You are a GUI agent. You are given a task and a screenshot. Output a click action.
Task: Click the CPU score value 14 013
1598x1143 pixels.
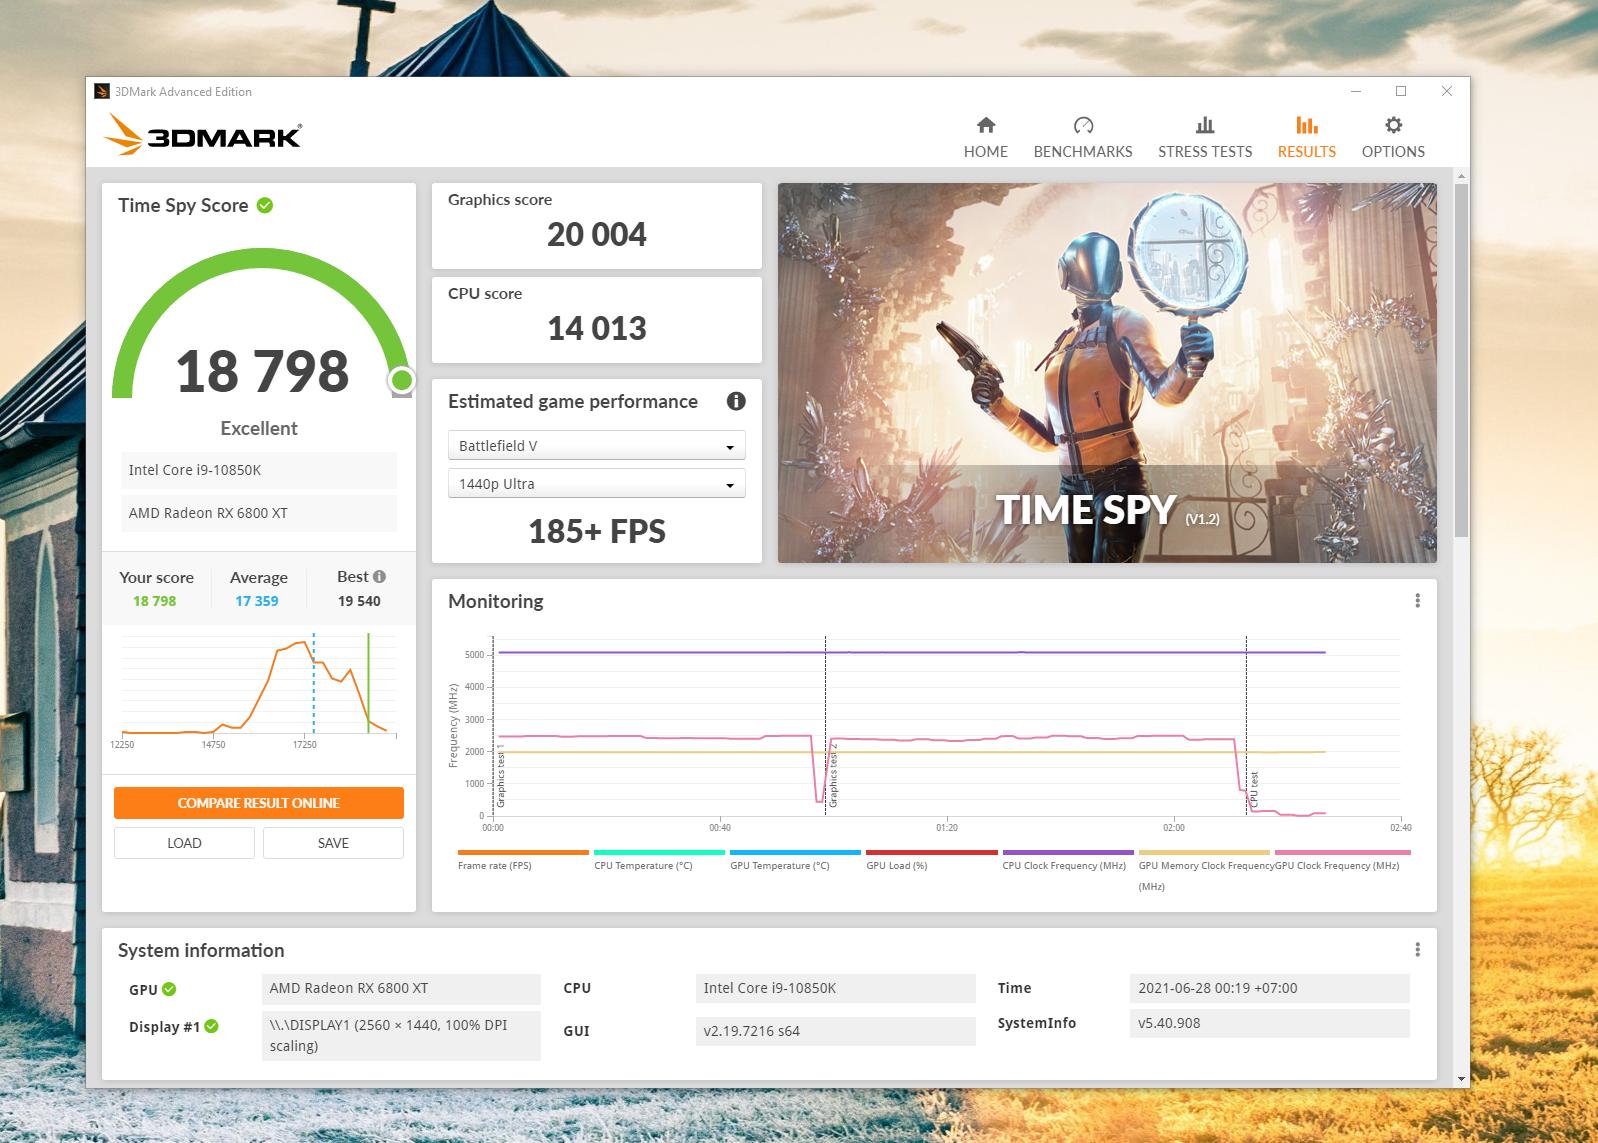pos(597,328)
